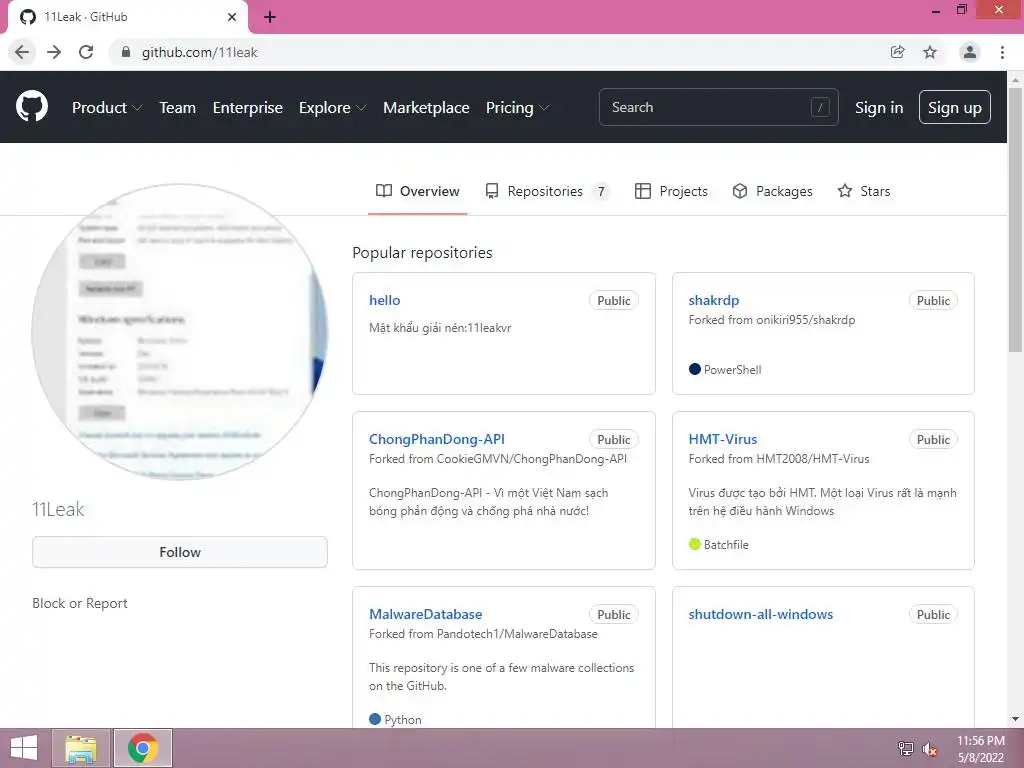Click the 11Leak profile avatar image
The image size is (1024, 768).
(x=180, y=332)
